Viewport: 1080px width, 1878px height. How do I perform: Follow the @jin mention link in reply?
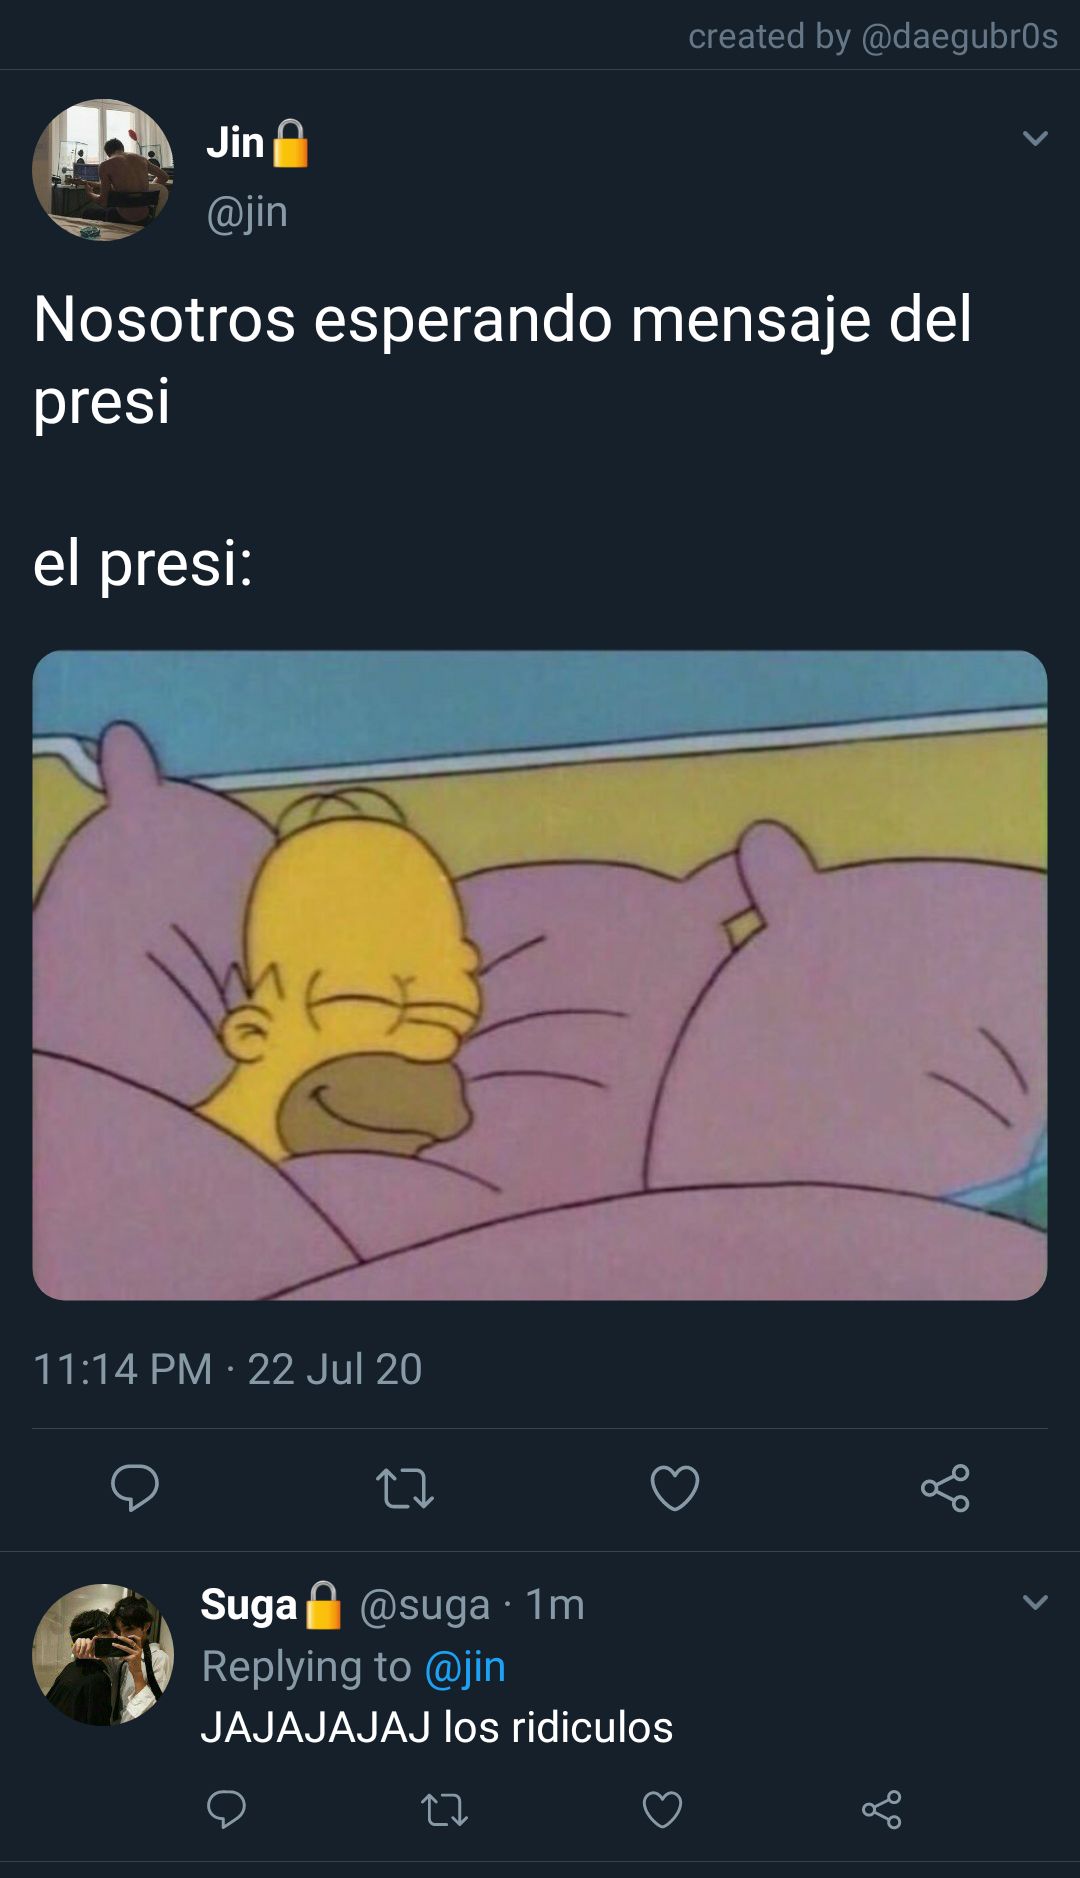[465, 1667]
